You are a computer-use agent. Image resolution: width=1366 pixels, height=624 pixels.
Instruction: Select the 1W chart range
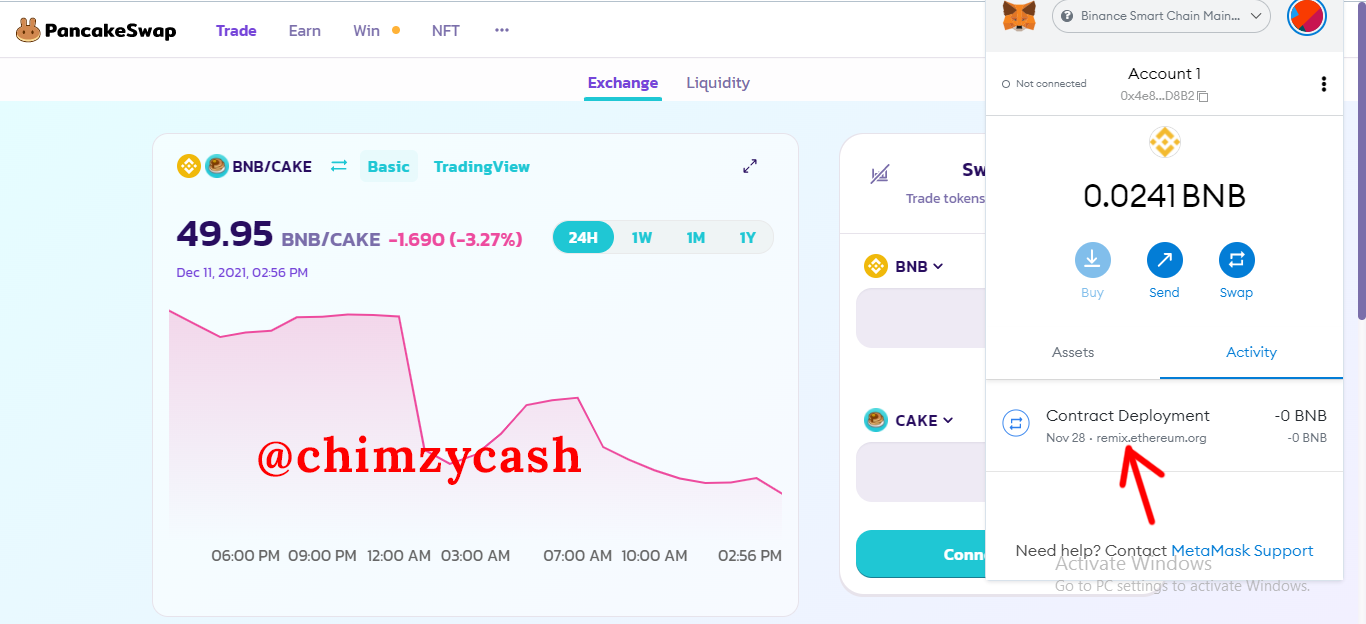pos(642,237)
